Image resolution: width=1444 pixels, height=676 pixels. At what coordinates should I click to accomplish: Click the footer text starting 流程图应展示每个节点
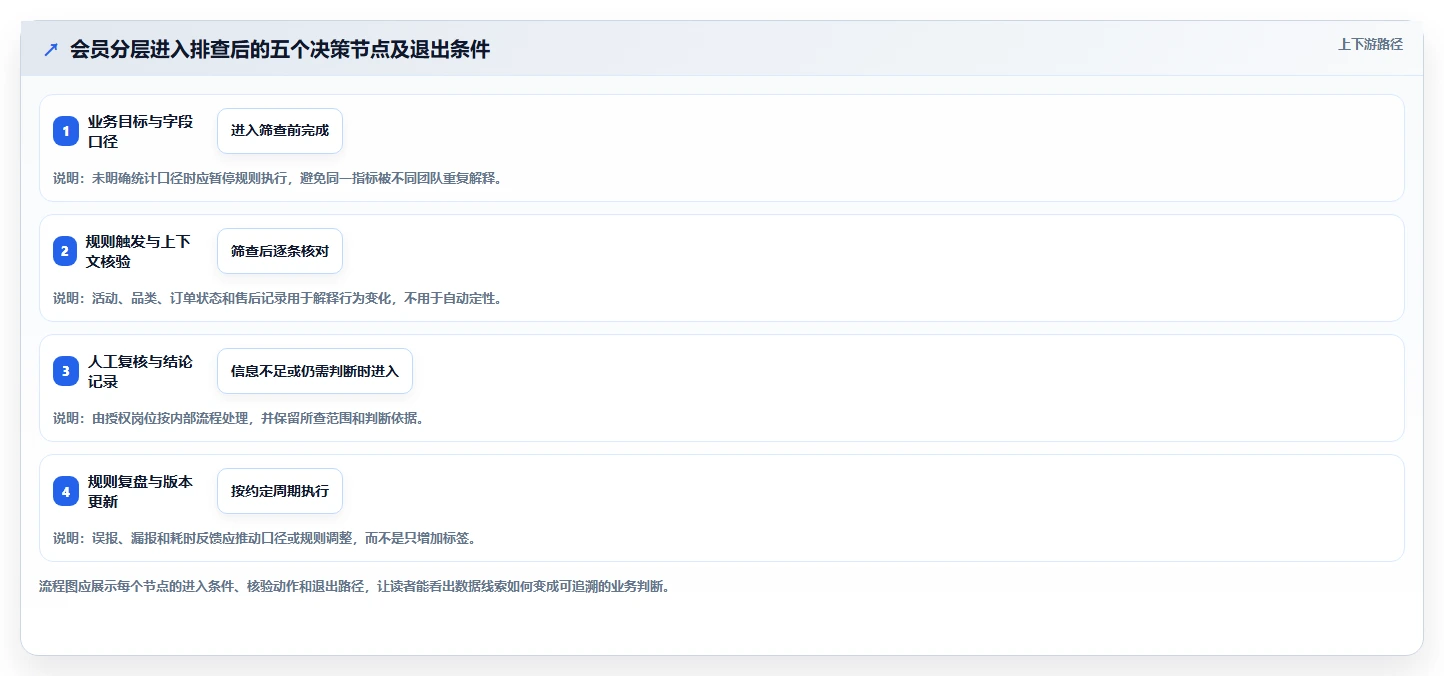[354, 586]
